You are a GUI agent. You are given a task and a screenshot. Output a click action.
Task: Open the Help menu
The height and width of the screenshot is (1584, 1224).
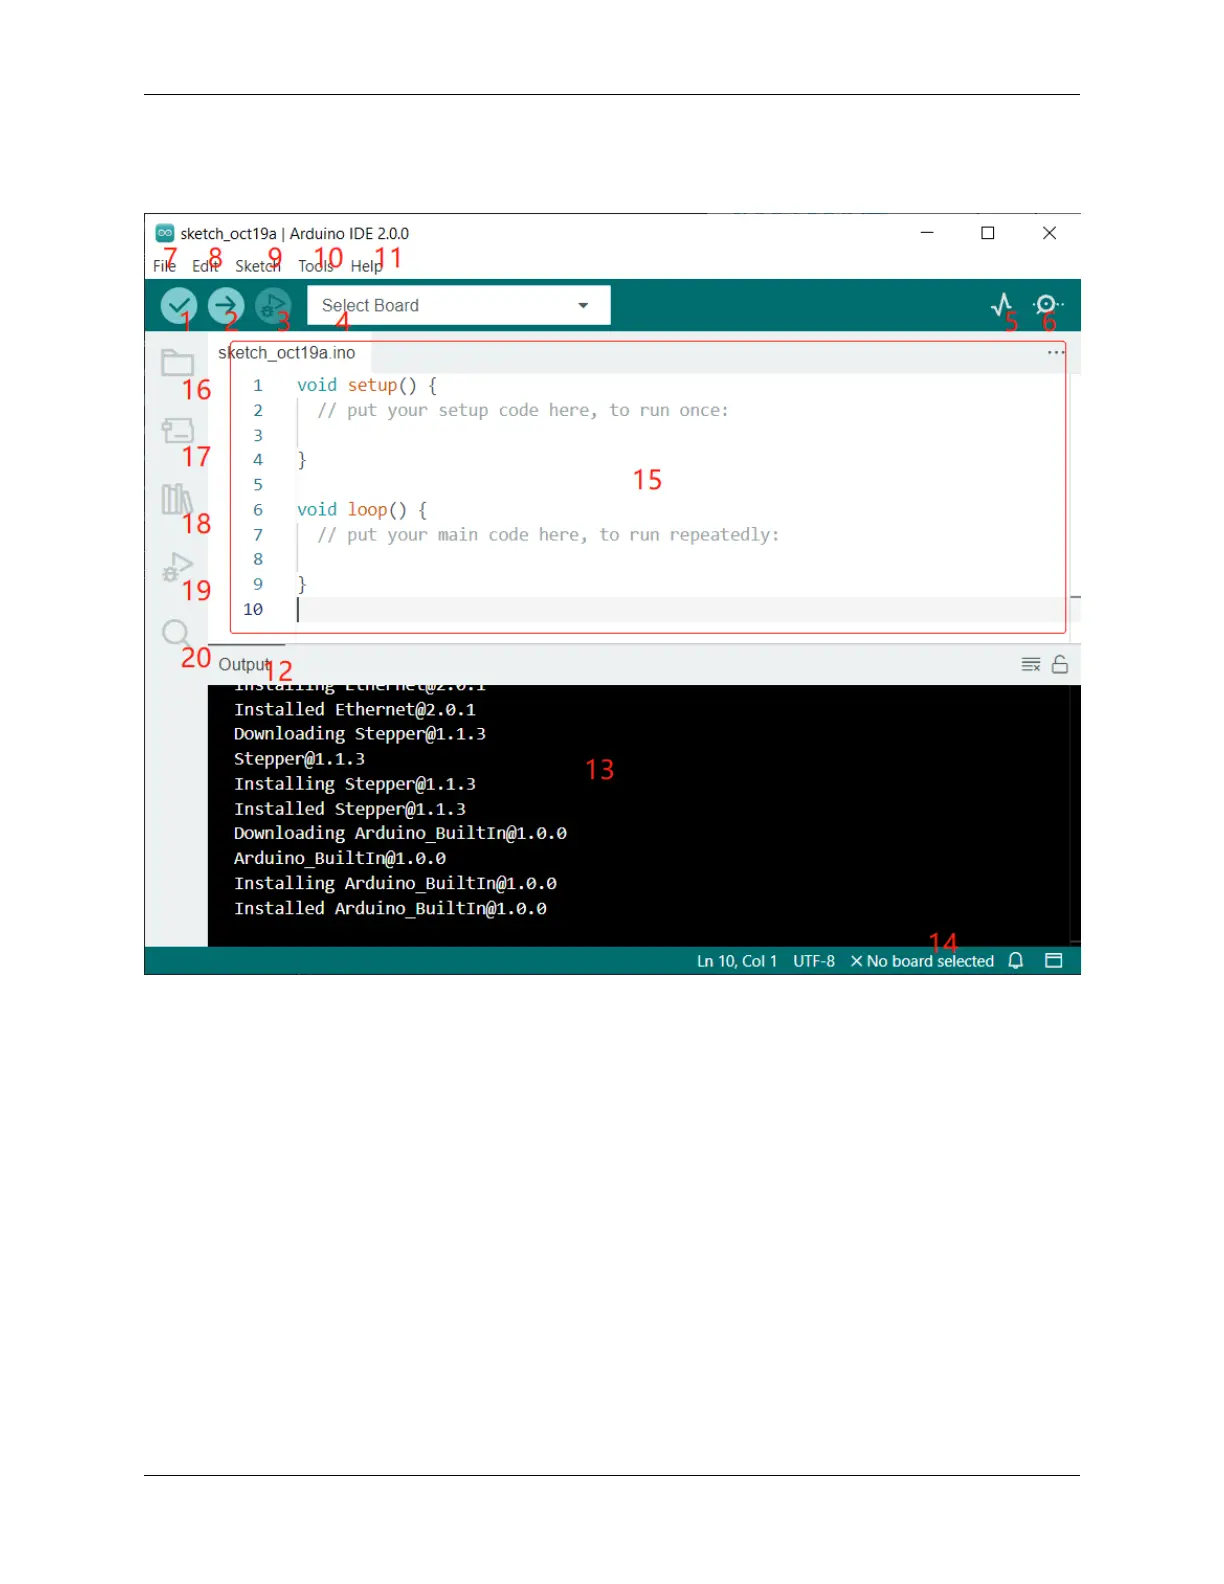click(366, 266)
